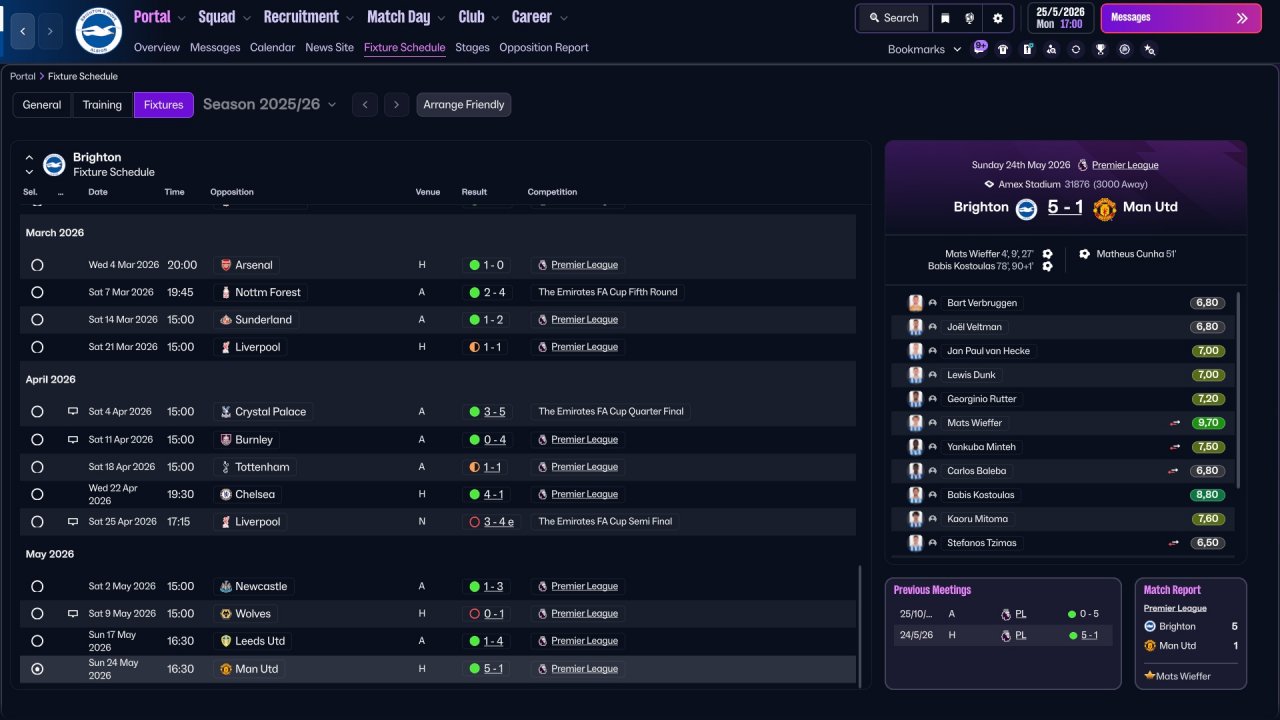Screen dimensions: 1280x720
Task: Select the Crystal Palace fixture radio button
Action: click(x=37, y=411)
